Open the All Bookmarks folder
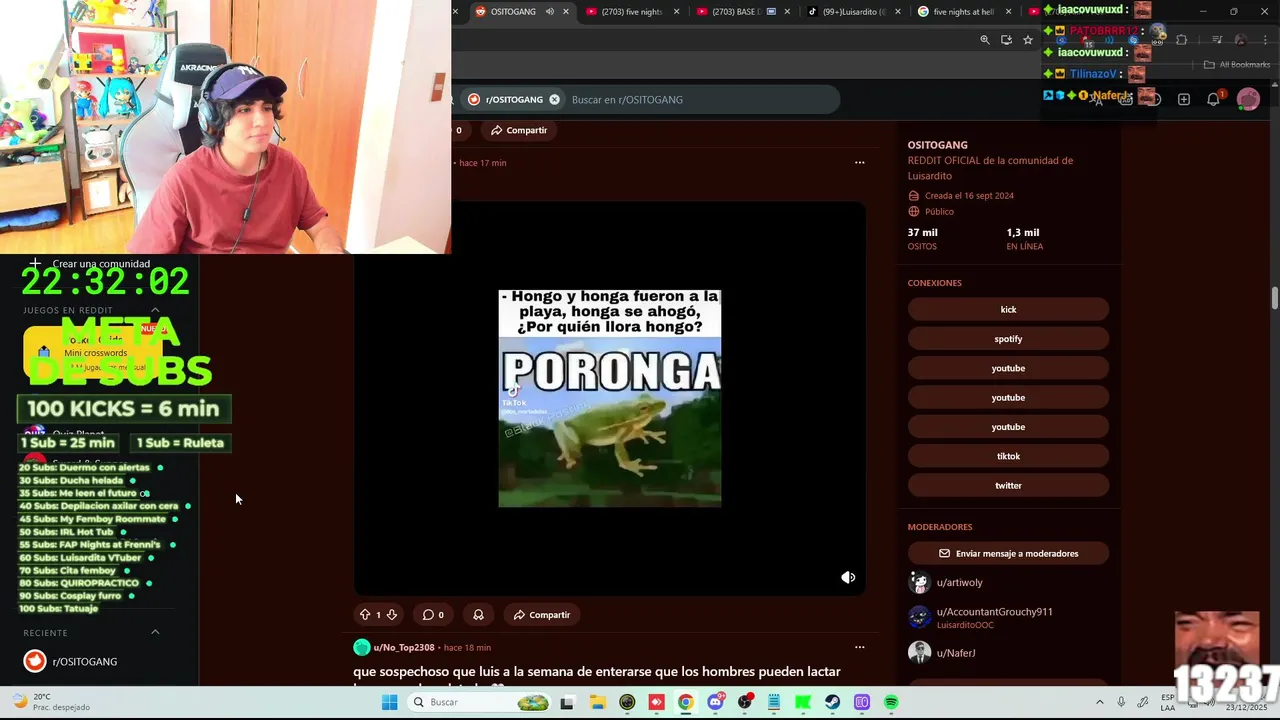 pos(1237,65)
